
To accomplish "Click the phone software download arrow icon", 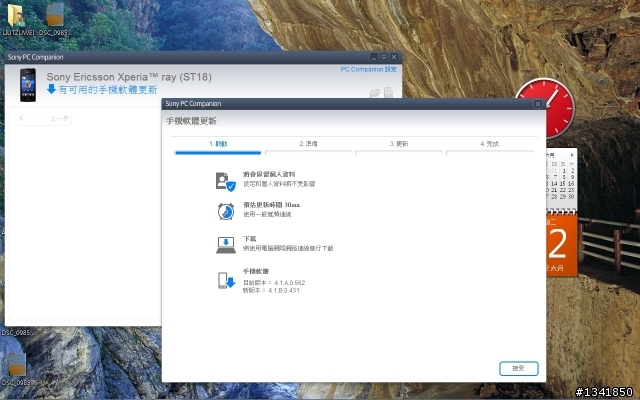I will 227,280.
